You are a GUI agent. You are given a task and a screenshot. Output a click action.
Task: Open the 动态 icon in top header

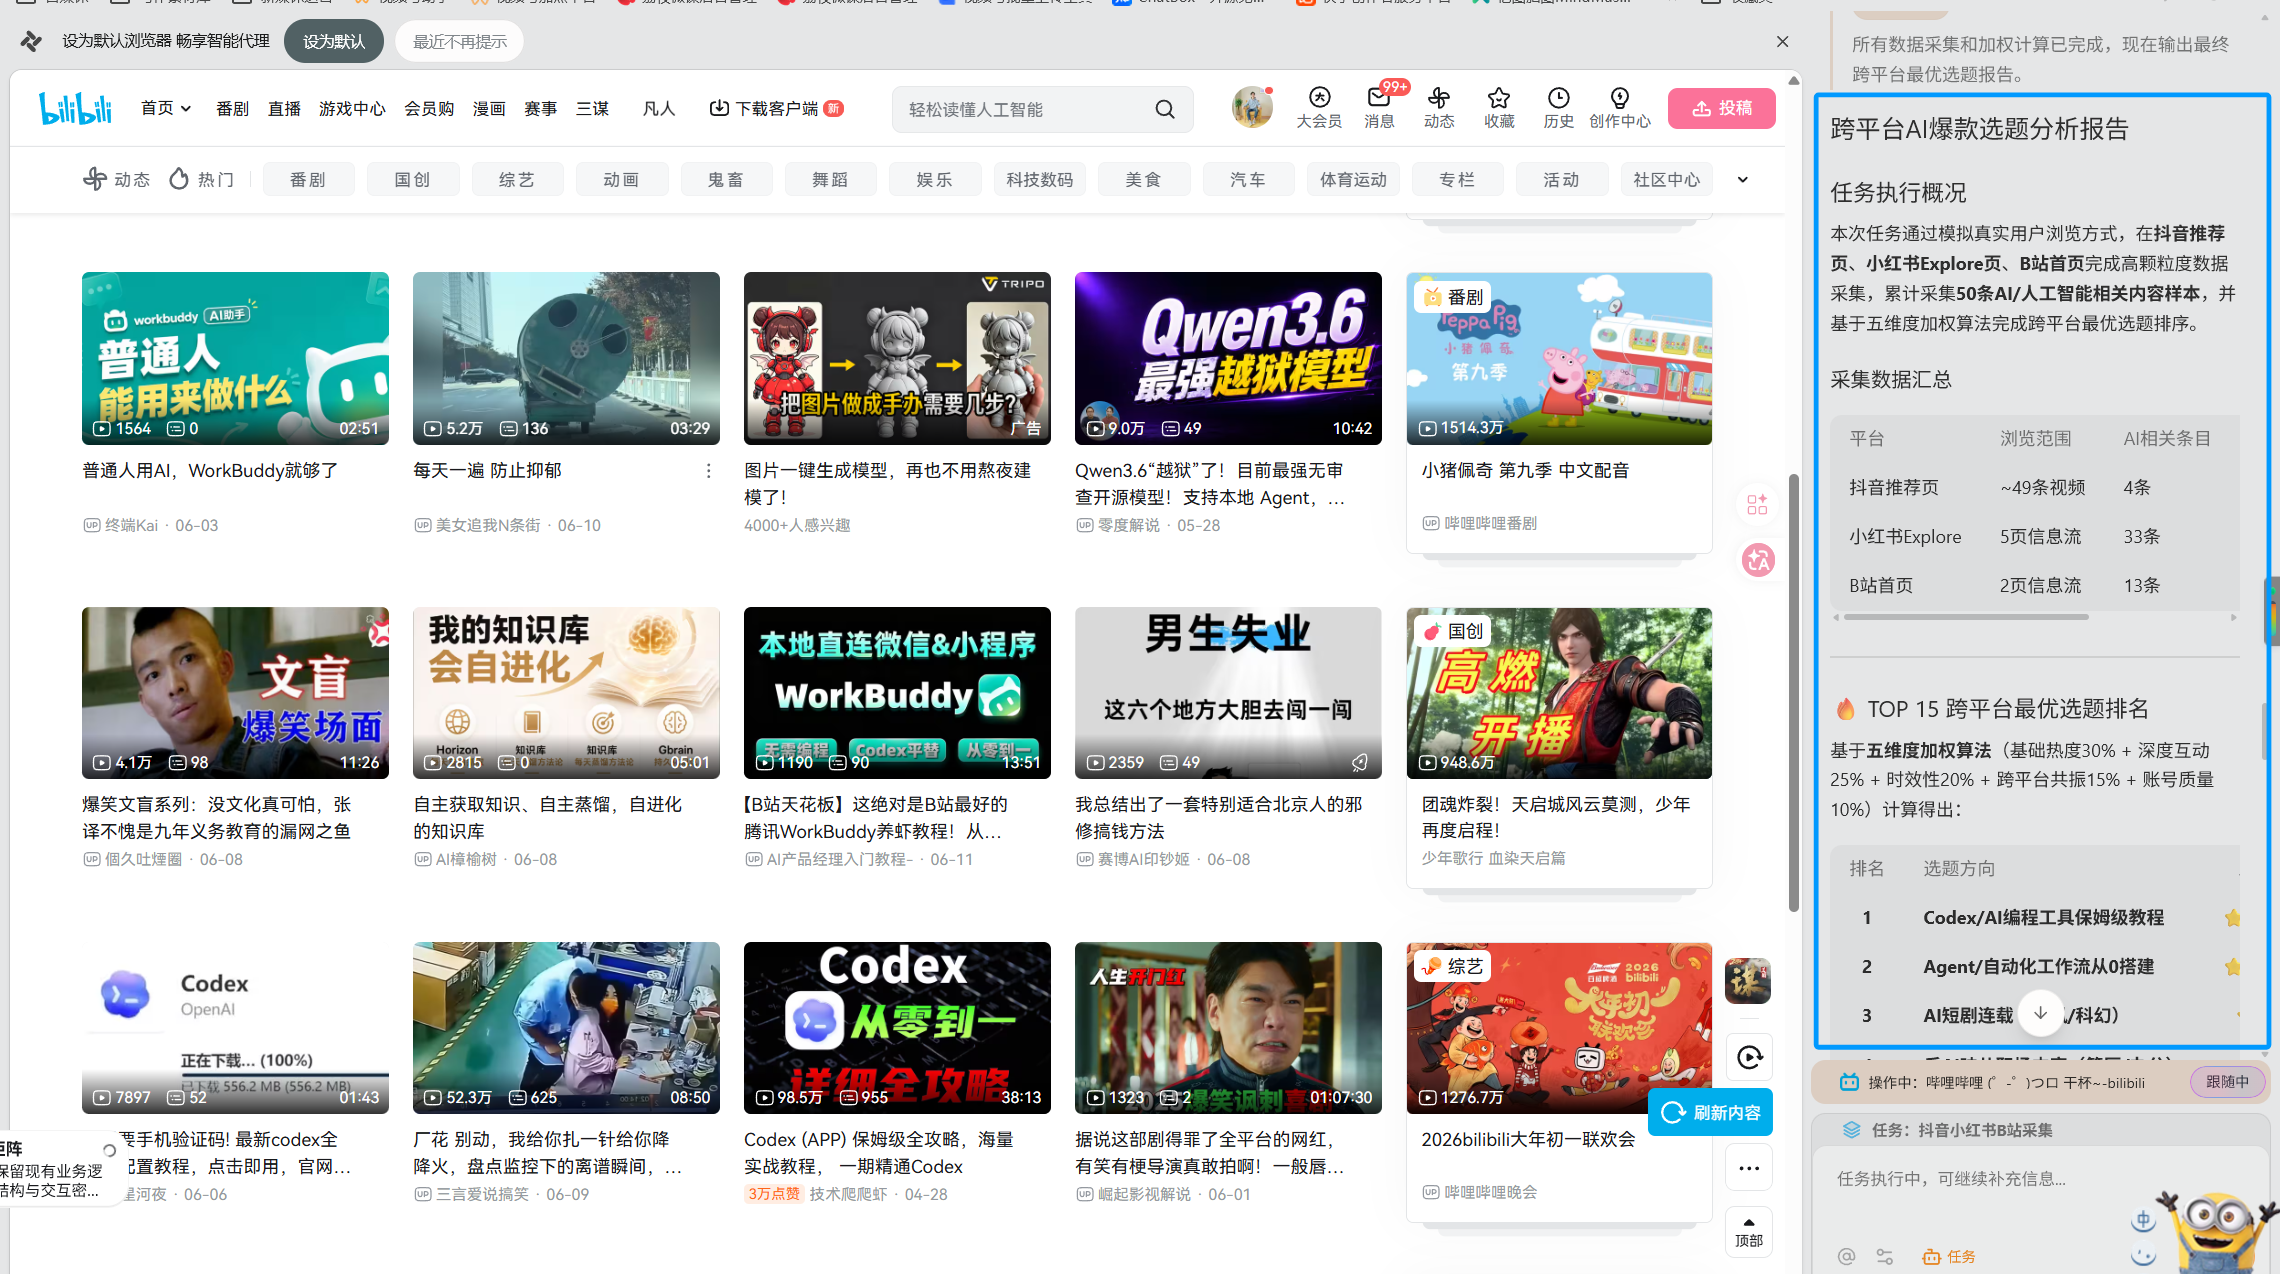(x=1439, y=108)
